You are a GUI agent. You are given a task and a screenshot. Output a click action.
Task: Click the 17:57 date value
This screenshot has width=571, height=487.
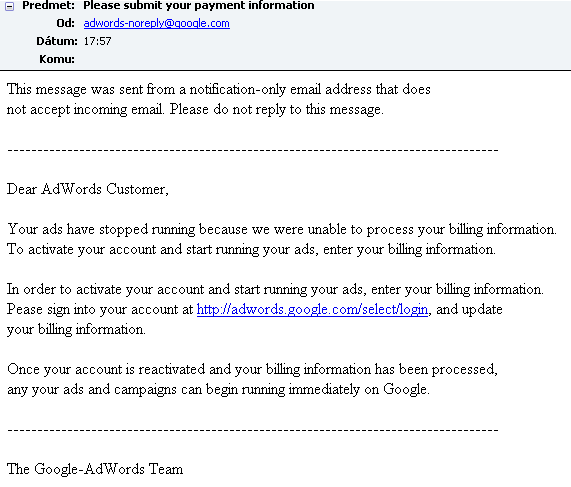pyautogui.click(x=97, y=41)
